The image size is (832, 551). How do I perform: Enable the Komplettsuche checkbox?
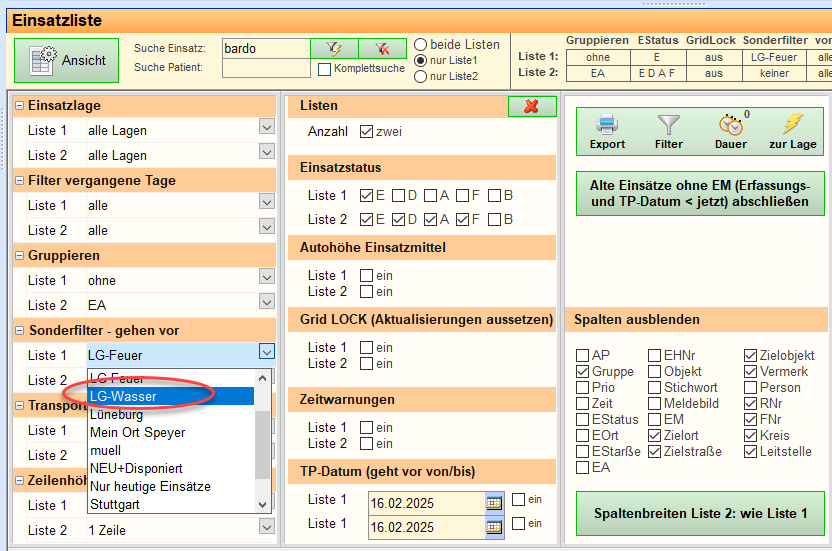point(325,69)
